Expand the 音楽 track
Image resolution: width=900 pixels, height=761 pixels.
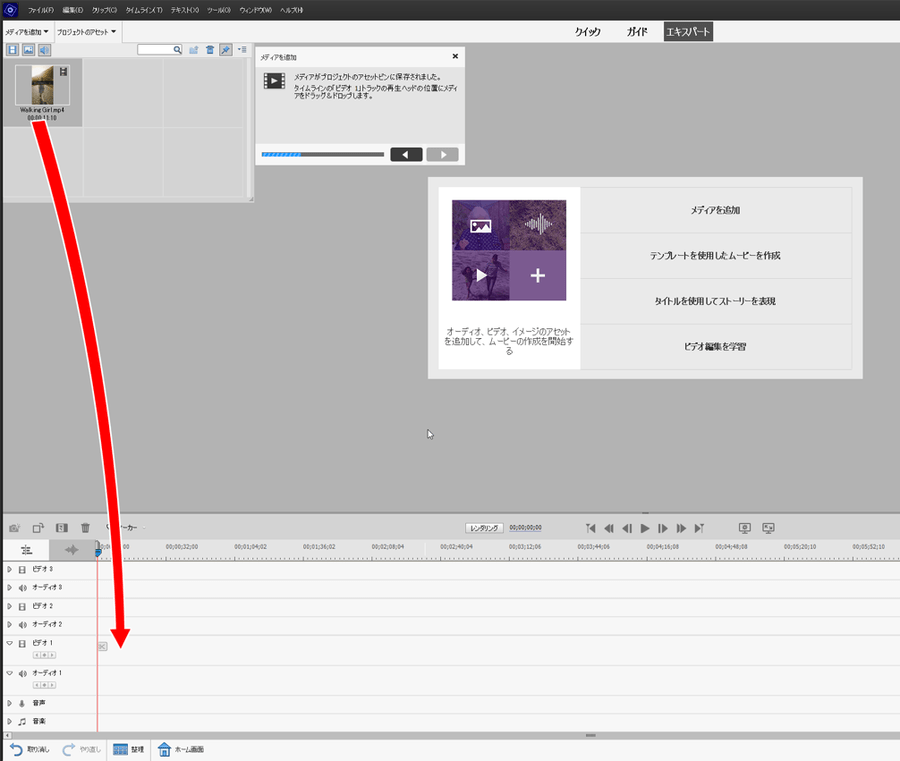pyautogui.click(x=9, y=721)
